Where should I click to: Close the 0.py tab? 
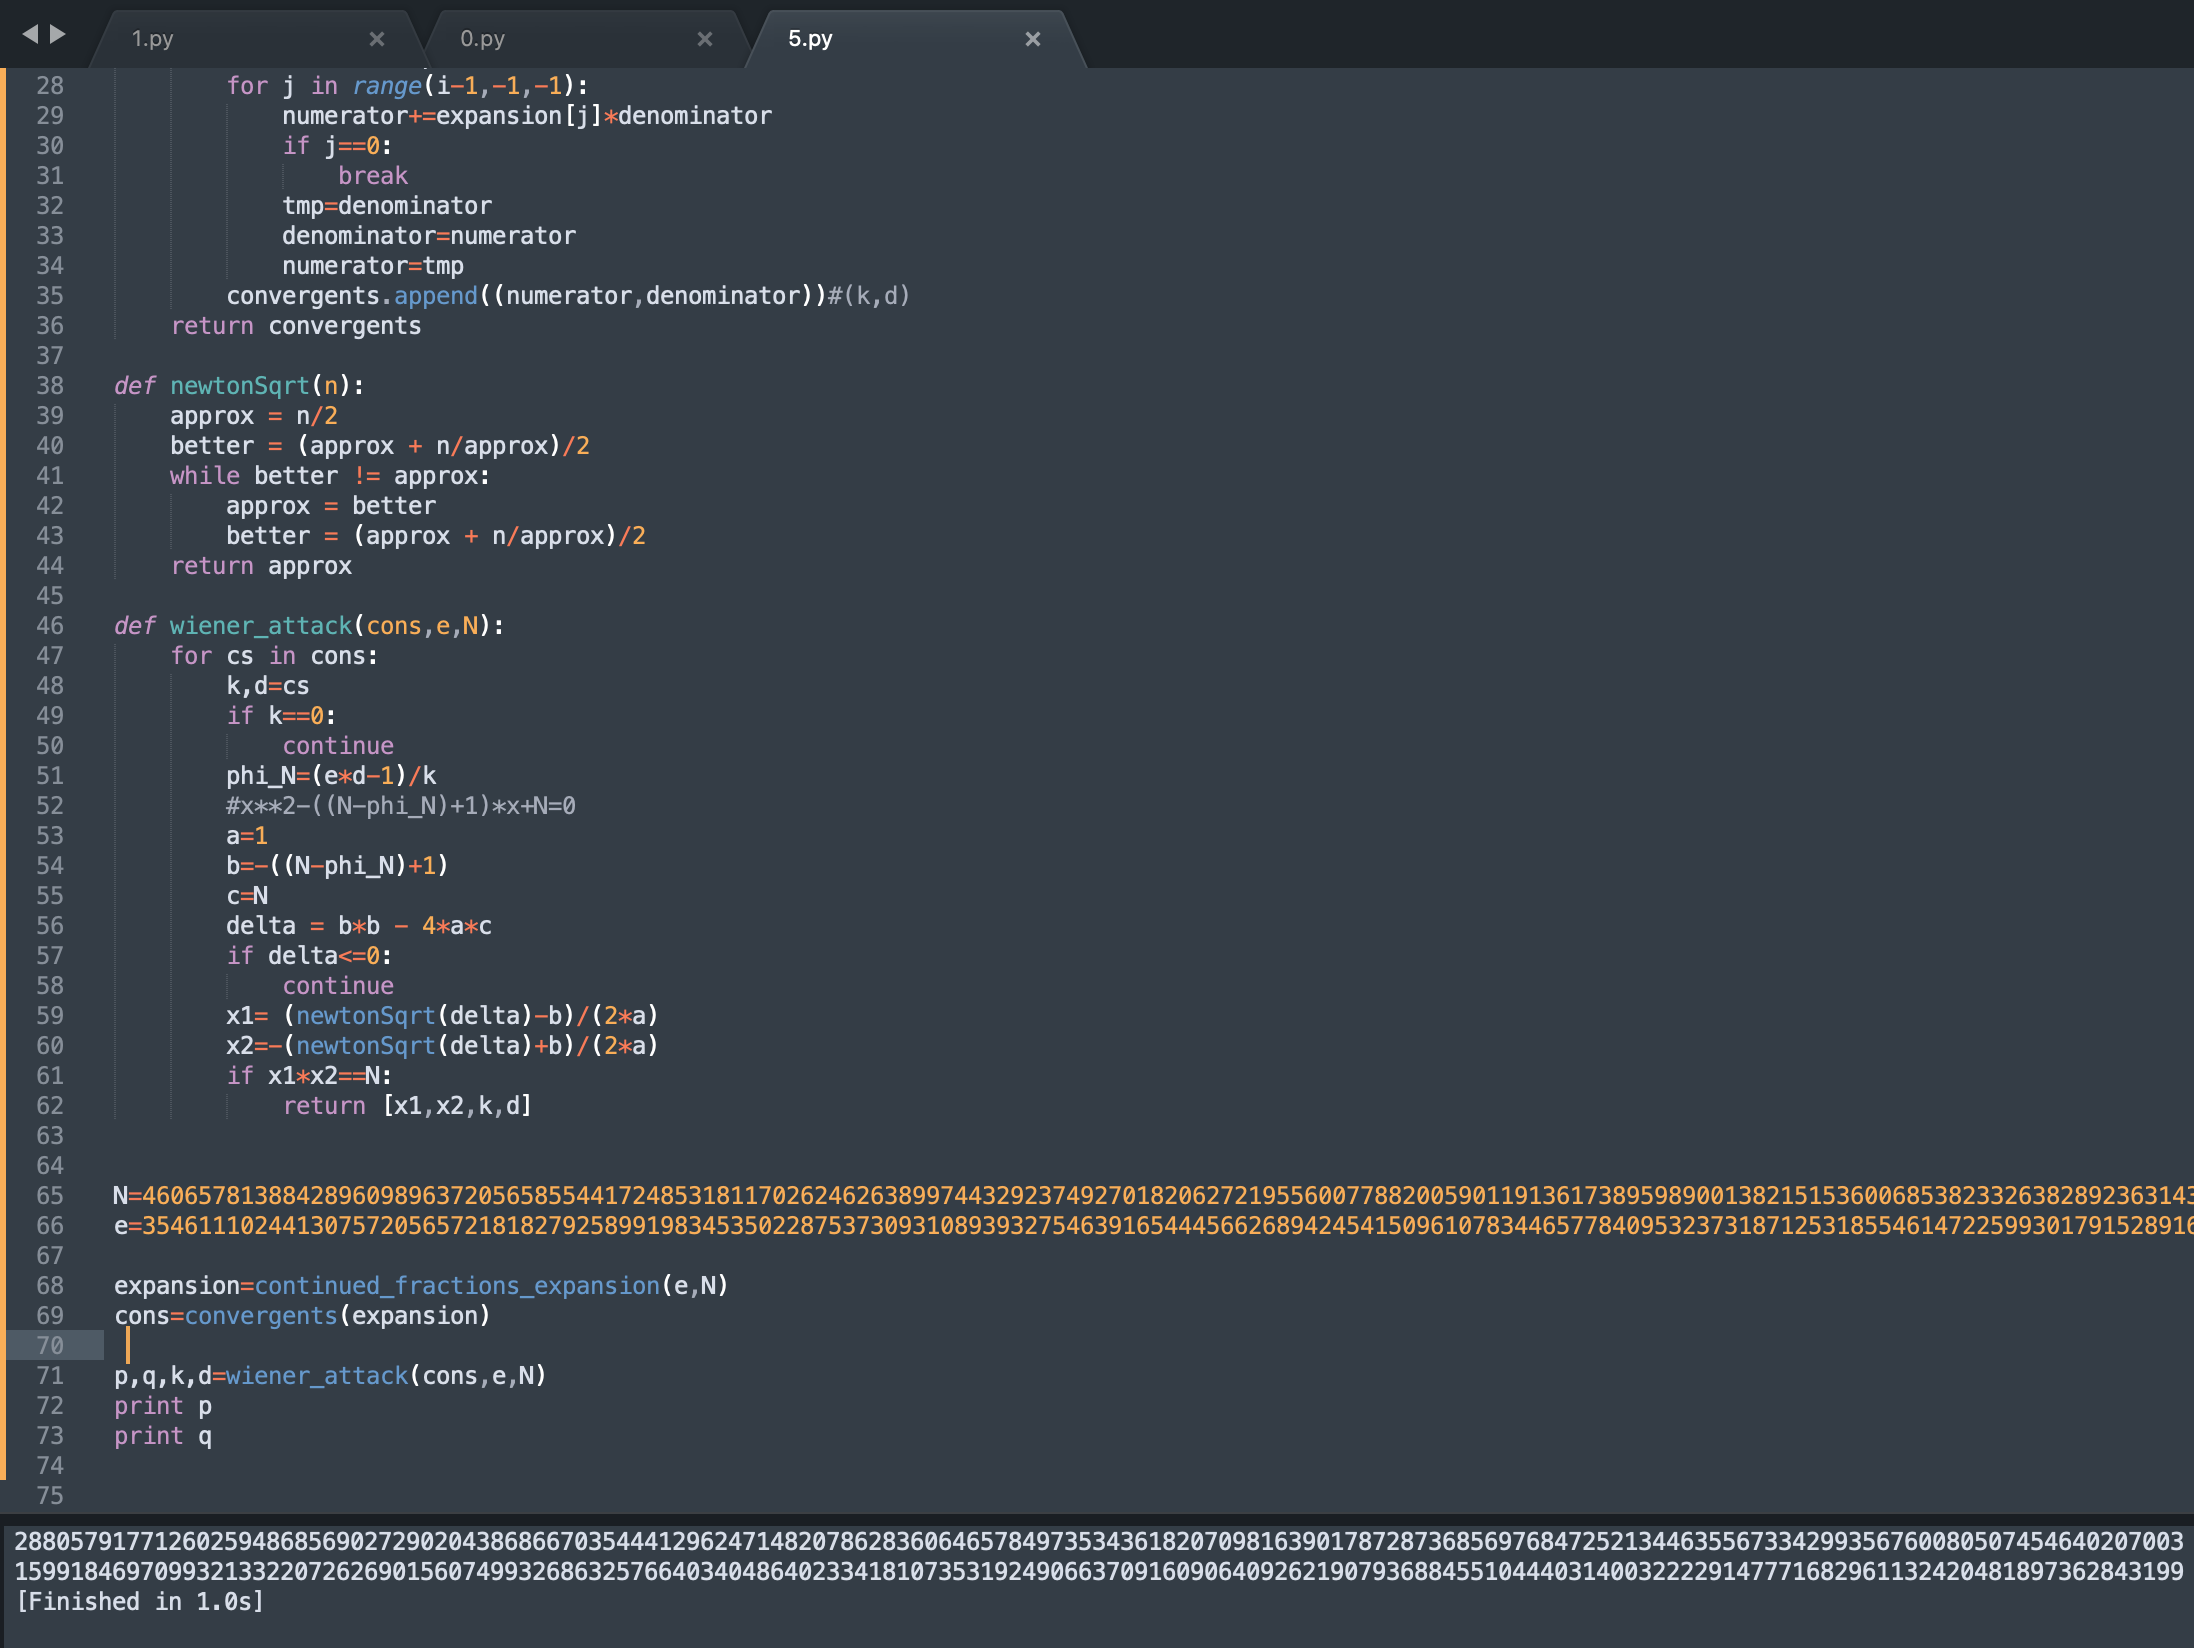[x=705, y=39]
